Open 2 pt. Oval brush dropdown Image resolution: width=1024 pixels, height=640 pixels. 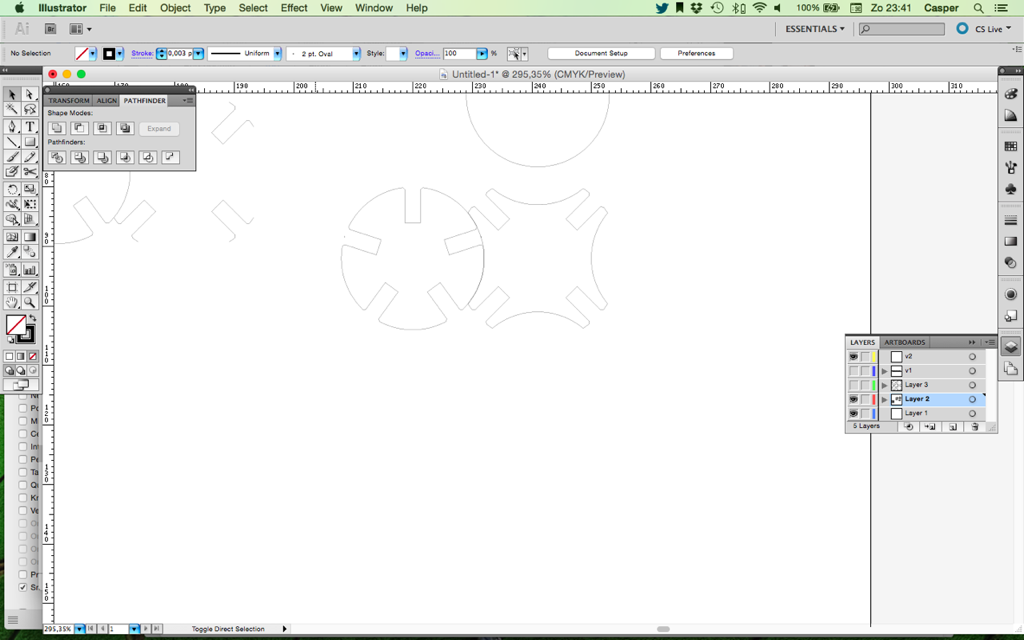point(357,54)
